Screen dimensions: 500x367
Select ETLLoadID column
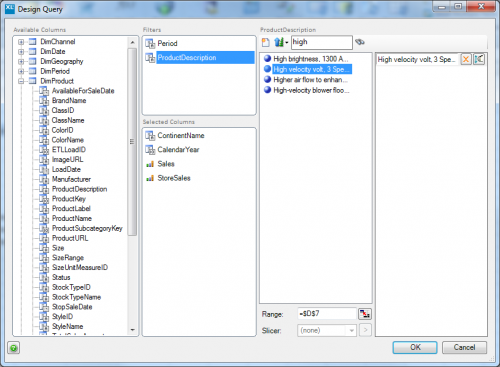click(69, 150)
